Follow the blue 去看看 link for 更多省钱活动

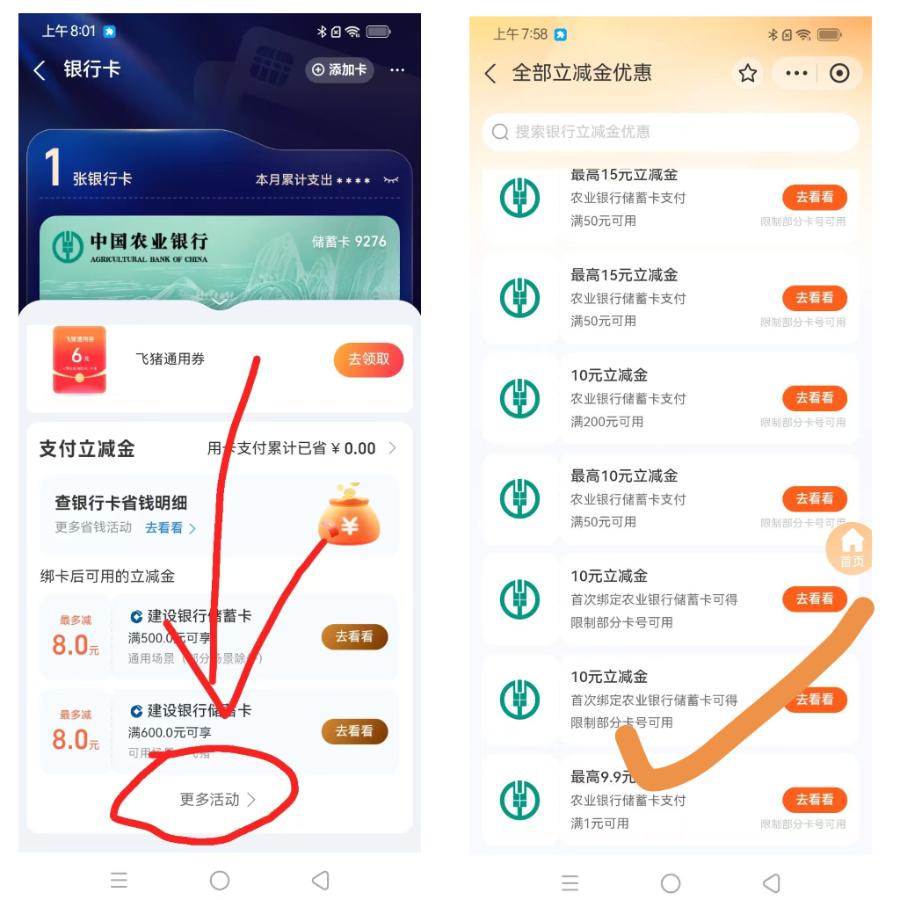tap(170, 527)
